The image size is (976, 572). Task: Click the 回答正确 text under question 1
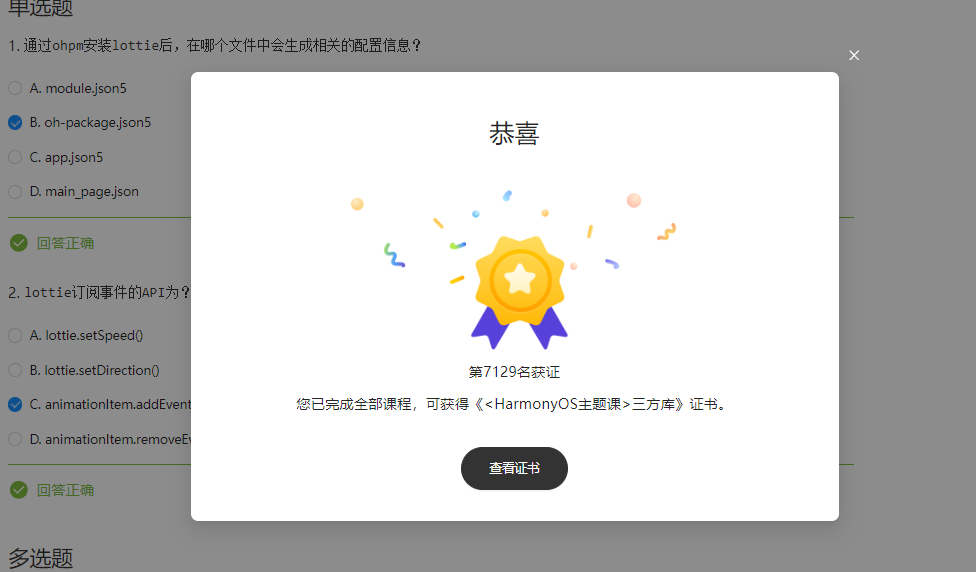tap(65, 243)
